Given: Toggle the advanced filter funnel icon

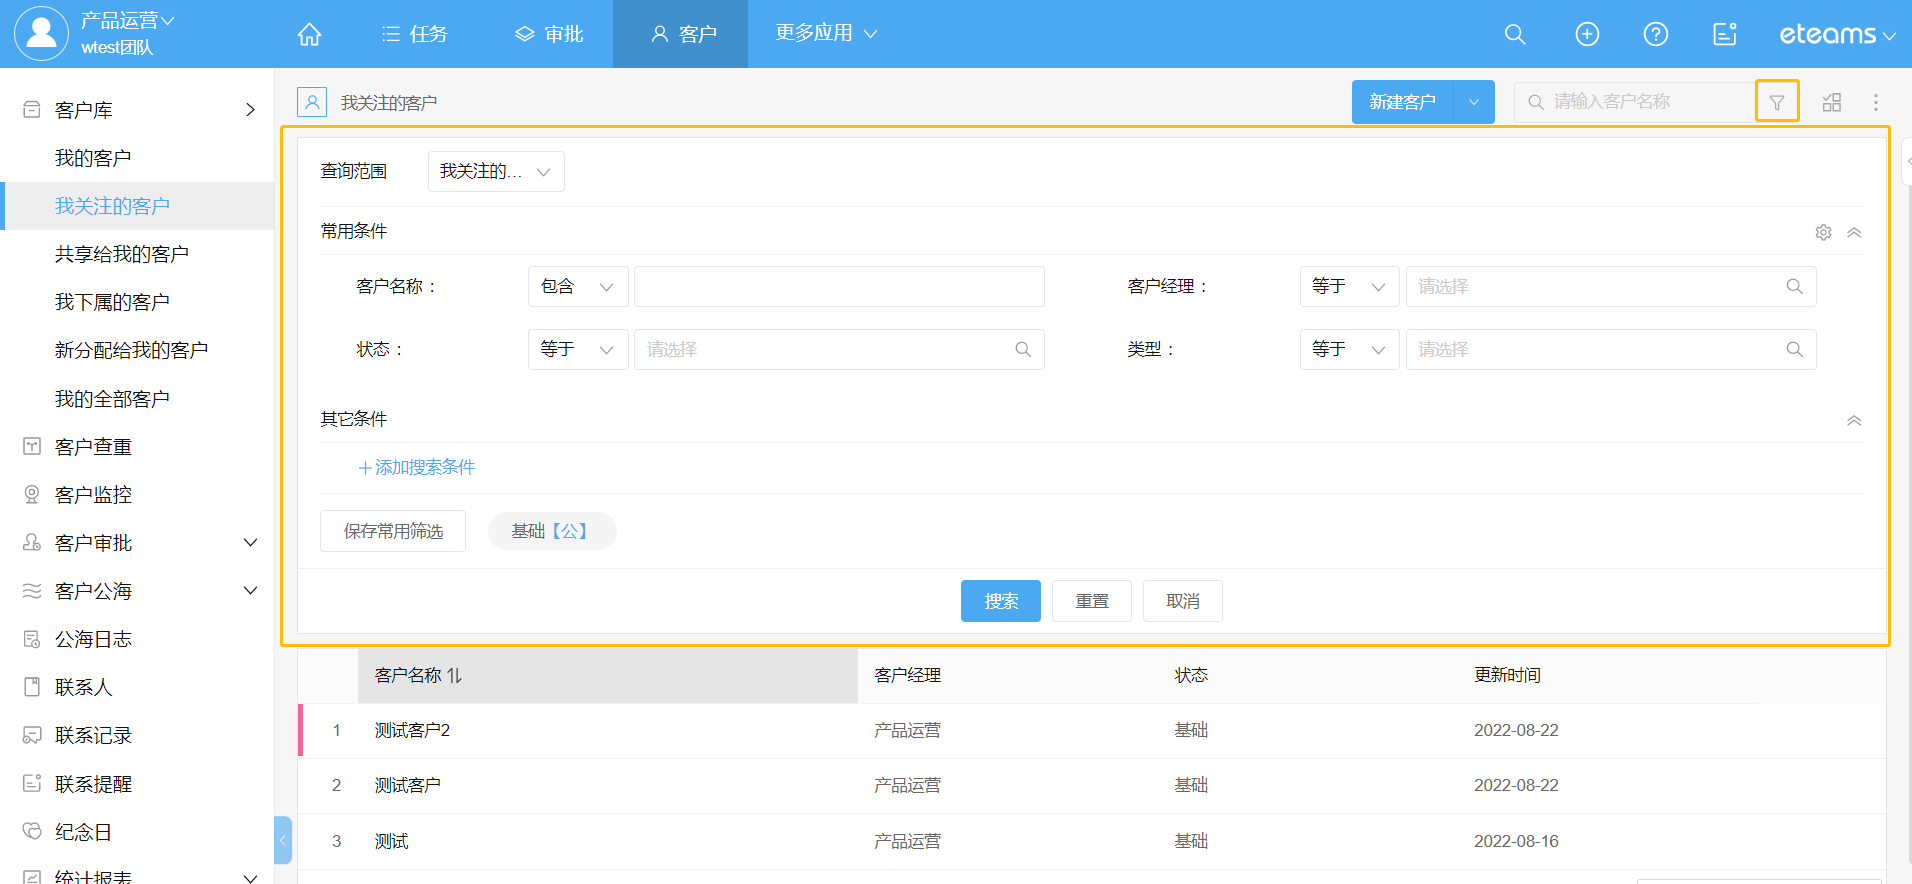Looking at the screenshot, I should [x=1777, y=102].
